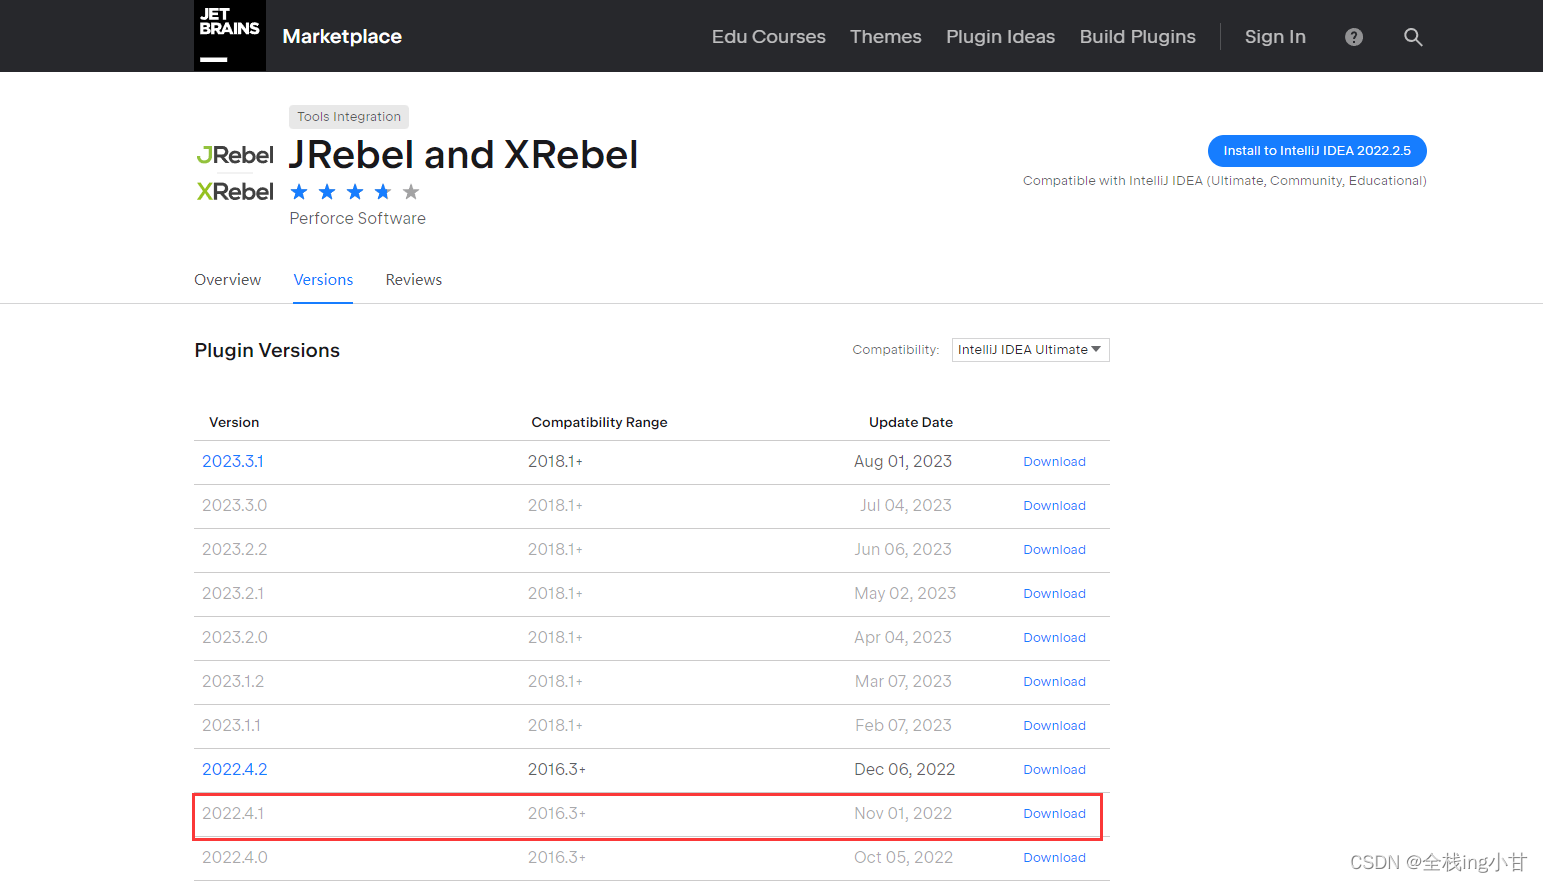Image resolution: width=1543 pixels, height=882 pixels.
Task: Select the Versions tab
Action: point(323,280)
